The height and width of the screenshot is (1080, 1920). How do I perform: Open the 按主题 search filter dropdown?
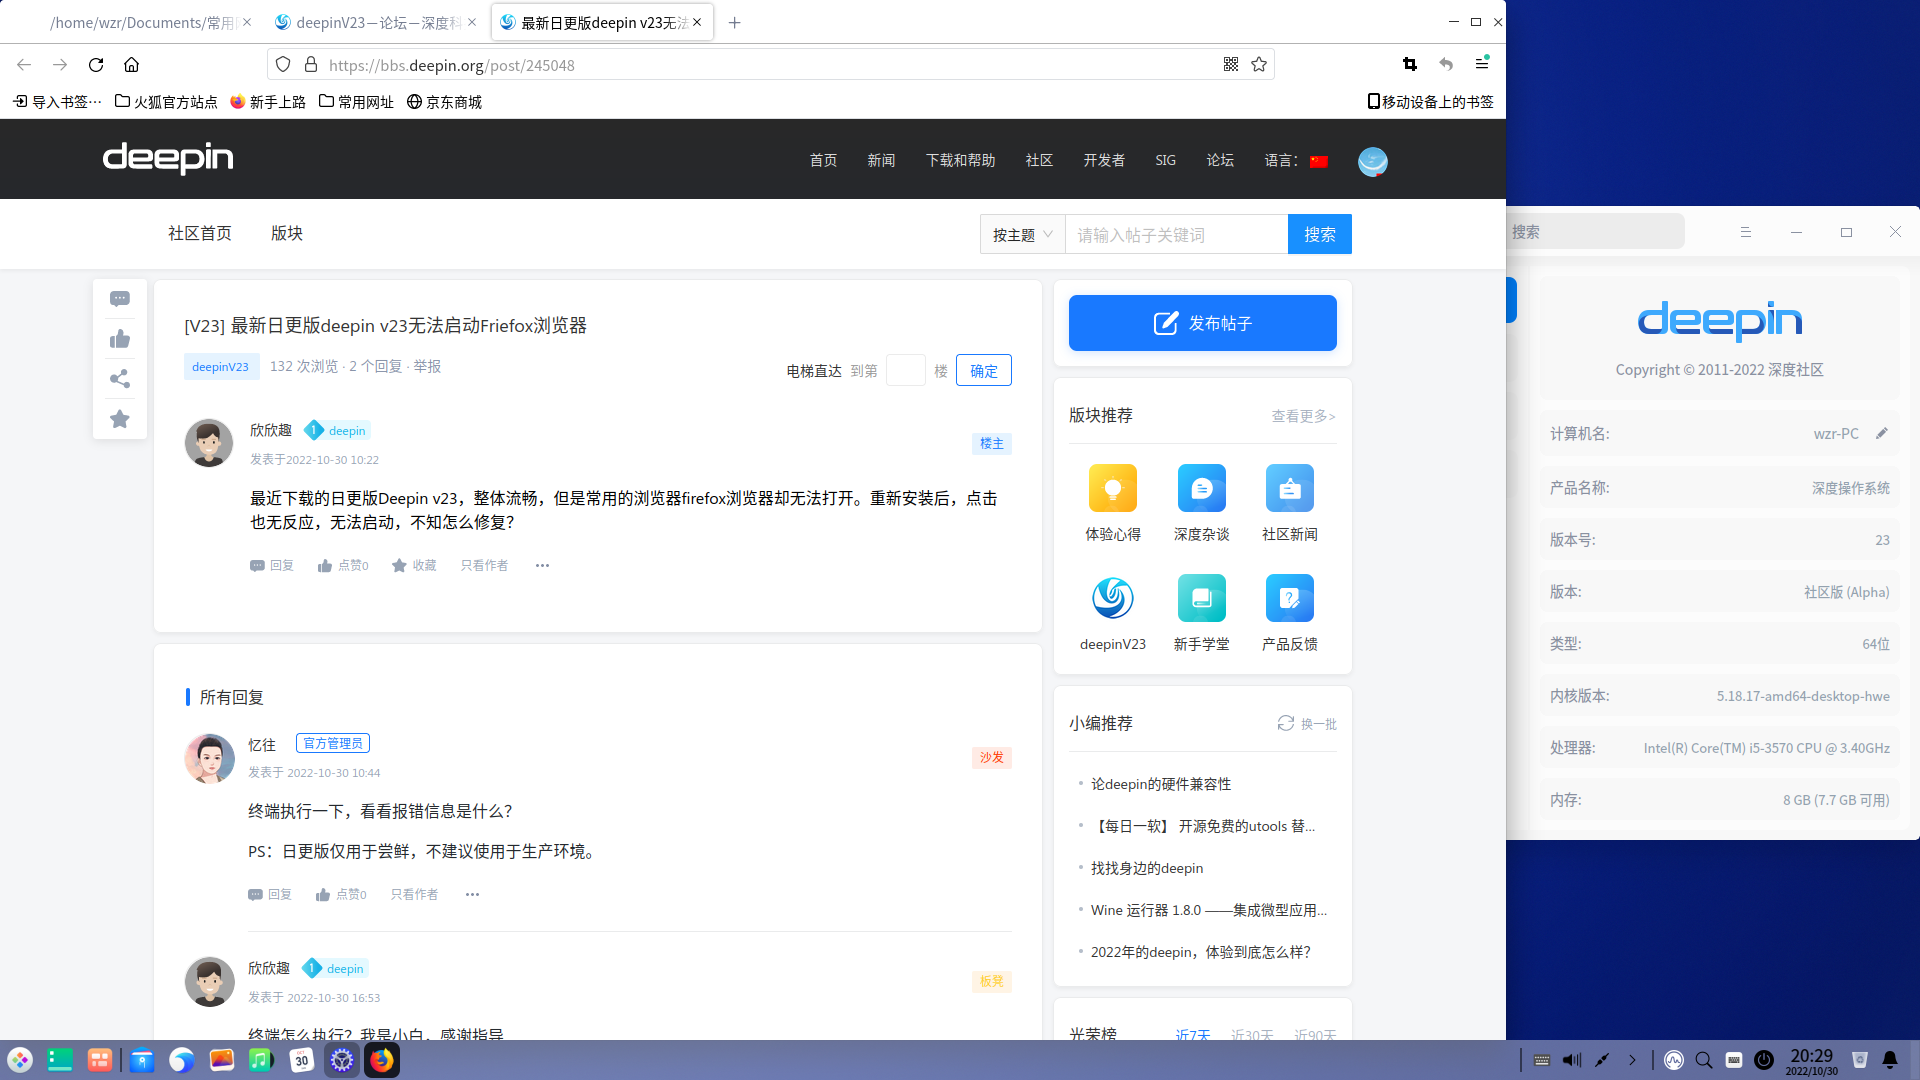coord(1021,233)
